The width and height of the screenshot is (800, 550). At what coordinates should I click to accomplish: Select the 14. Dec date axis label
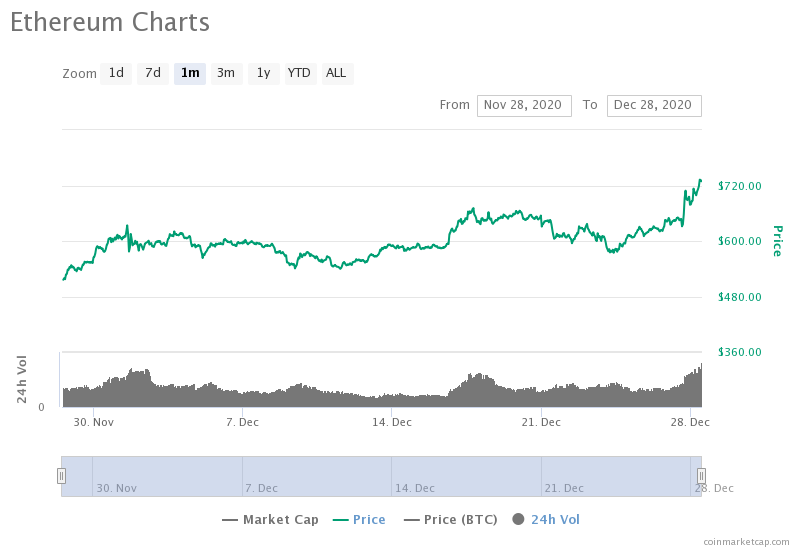(392, 422)
